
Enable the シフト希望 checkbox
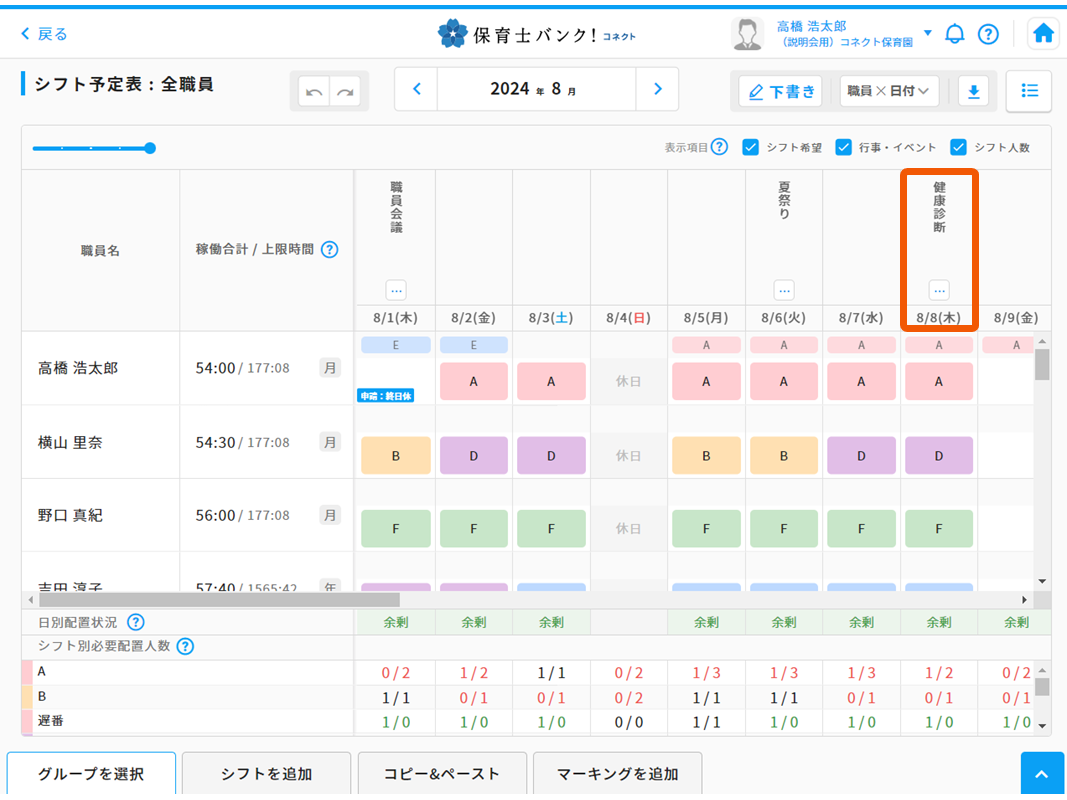point(750,147)
